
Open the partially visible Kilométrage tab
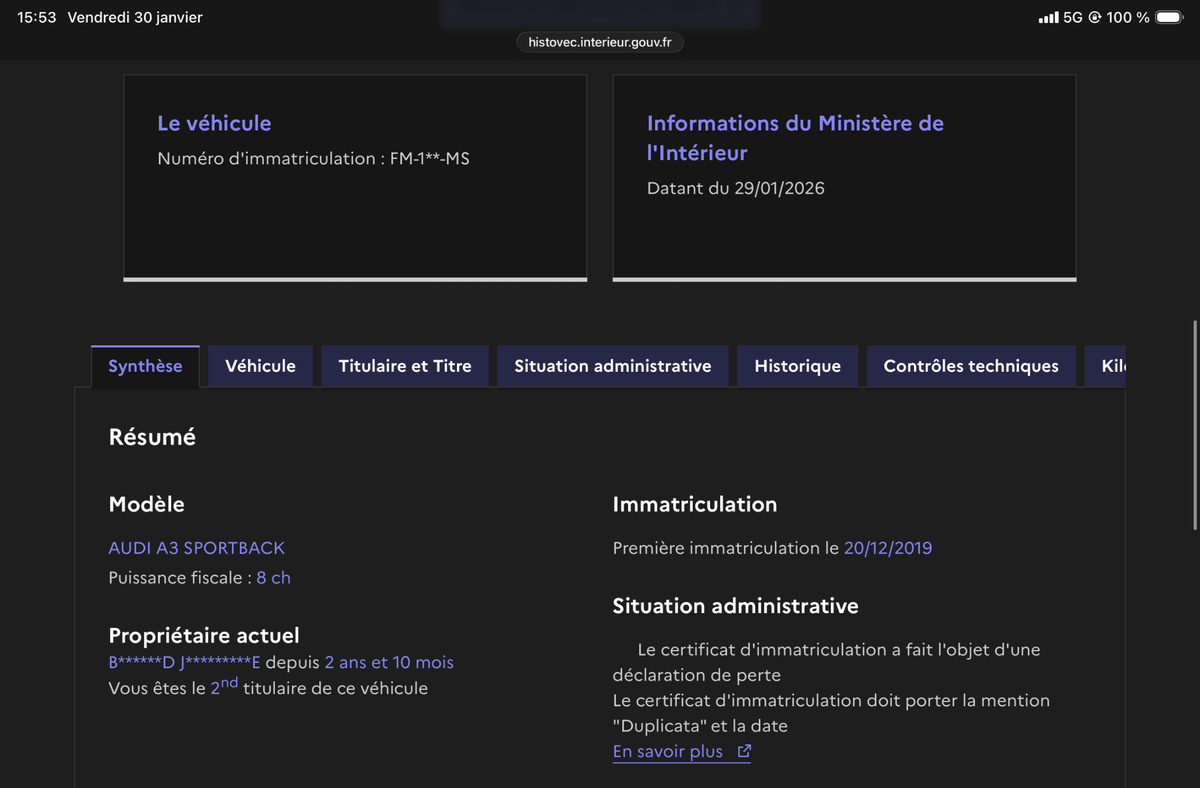(x=1112, y=366)
